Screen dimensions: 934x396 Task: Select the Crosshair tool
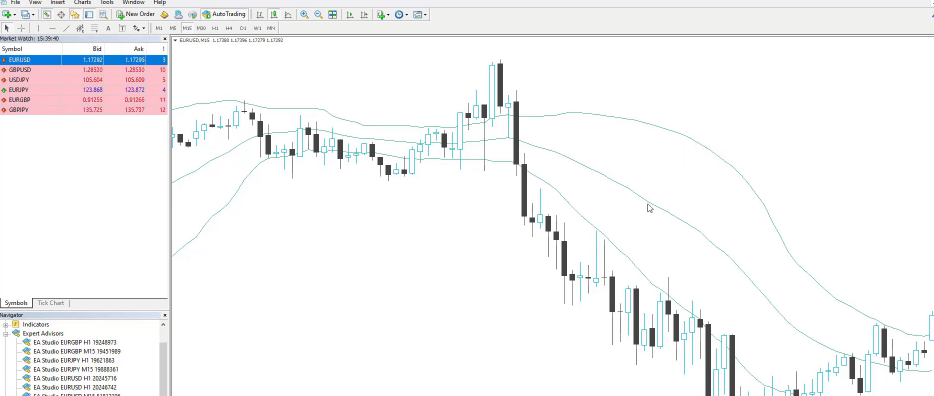[21, 28]
